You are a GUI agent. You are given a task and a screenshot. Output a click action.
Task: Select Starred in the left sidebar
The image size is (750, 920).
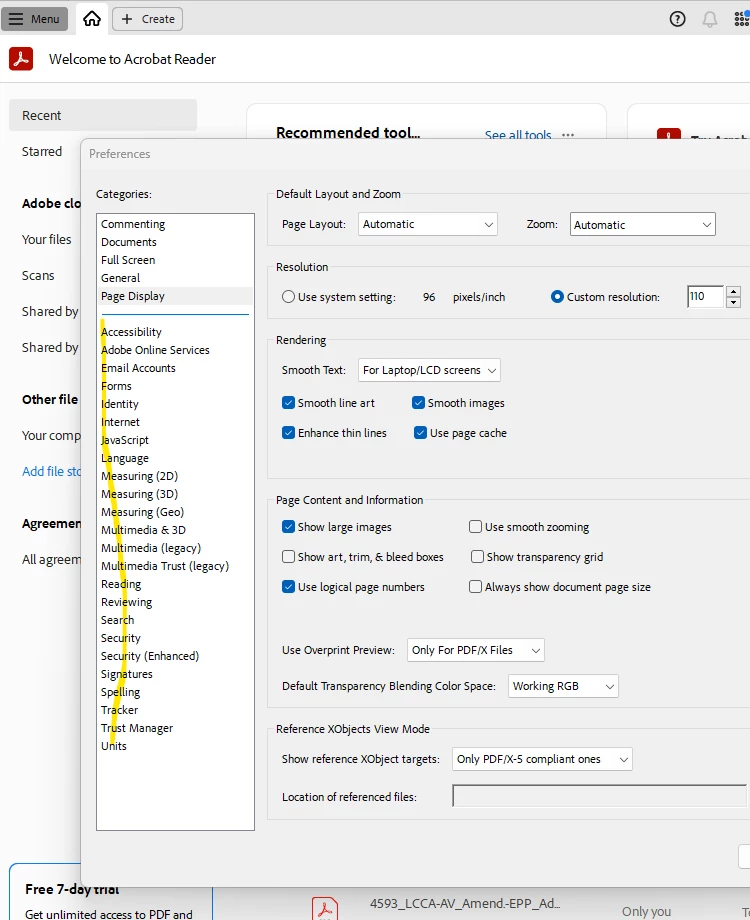click(42, 151)
